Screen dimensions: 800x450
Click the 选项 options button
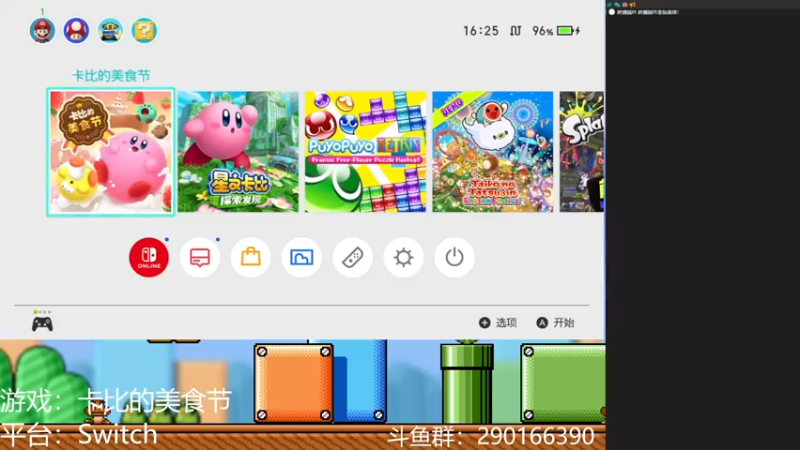(x=498, y=322)
